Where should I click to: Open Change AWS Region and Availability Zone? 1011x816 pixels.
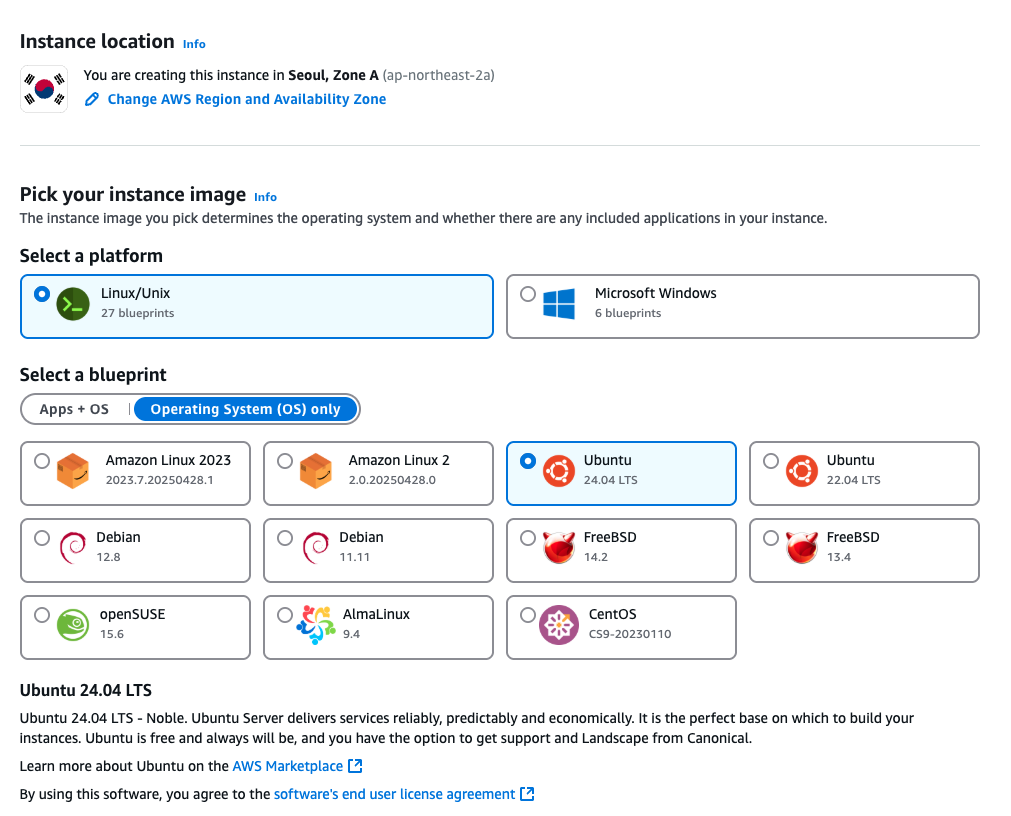[247, 99]
